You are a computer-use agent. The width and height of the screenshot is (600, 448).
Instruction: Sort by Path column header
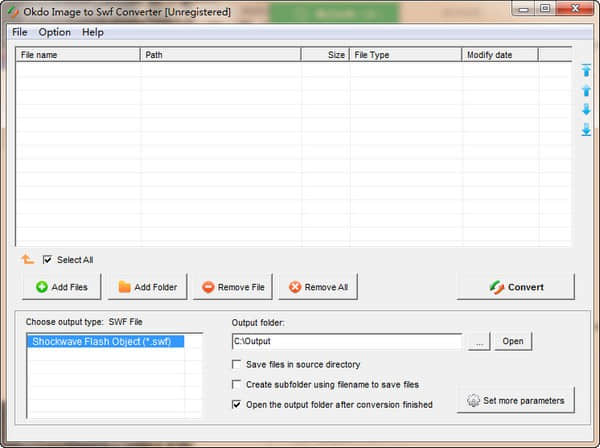click(221, 55)
